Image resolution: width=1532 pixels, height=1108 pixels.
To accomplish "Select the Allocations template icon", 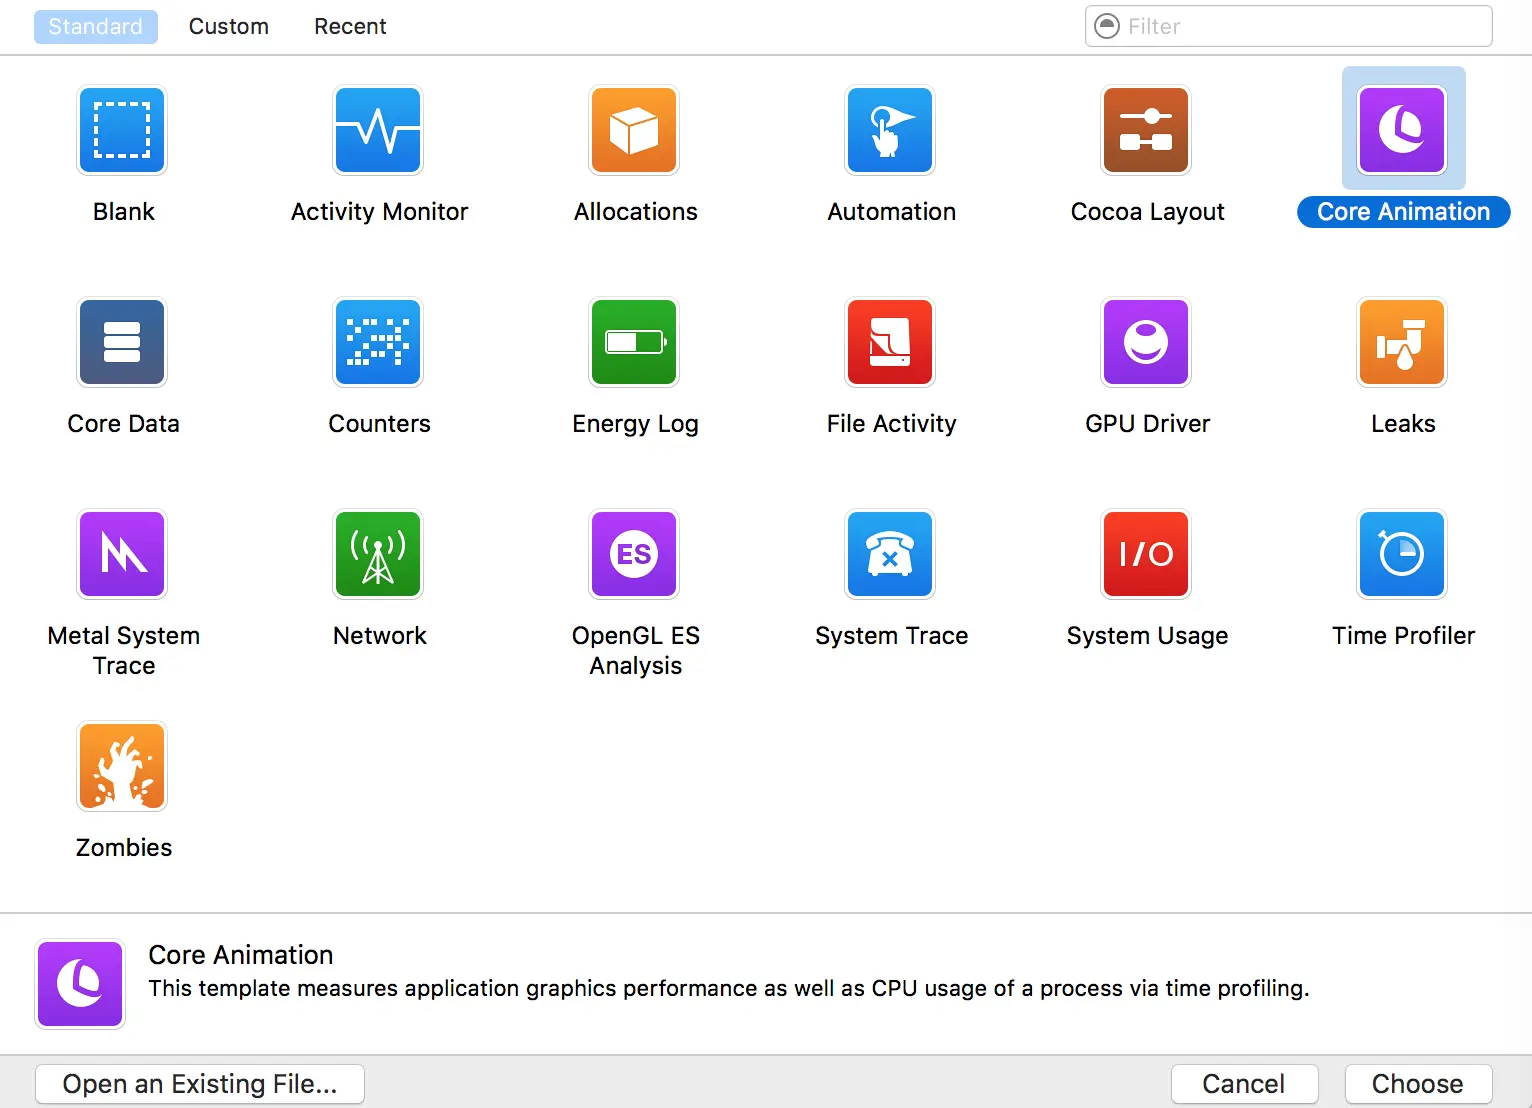I will [x=634, y=130].
